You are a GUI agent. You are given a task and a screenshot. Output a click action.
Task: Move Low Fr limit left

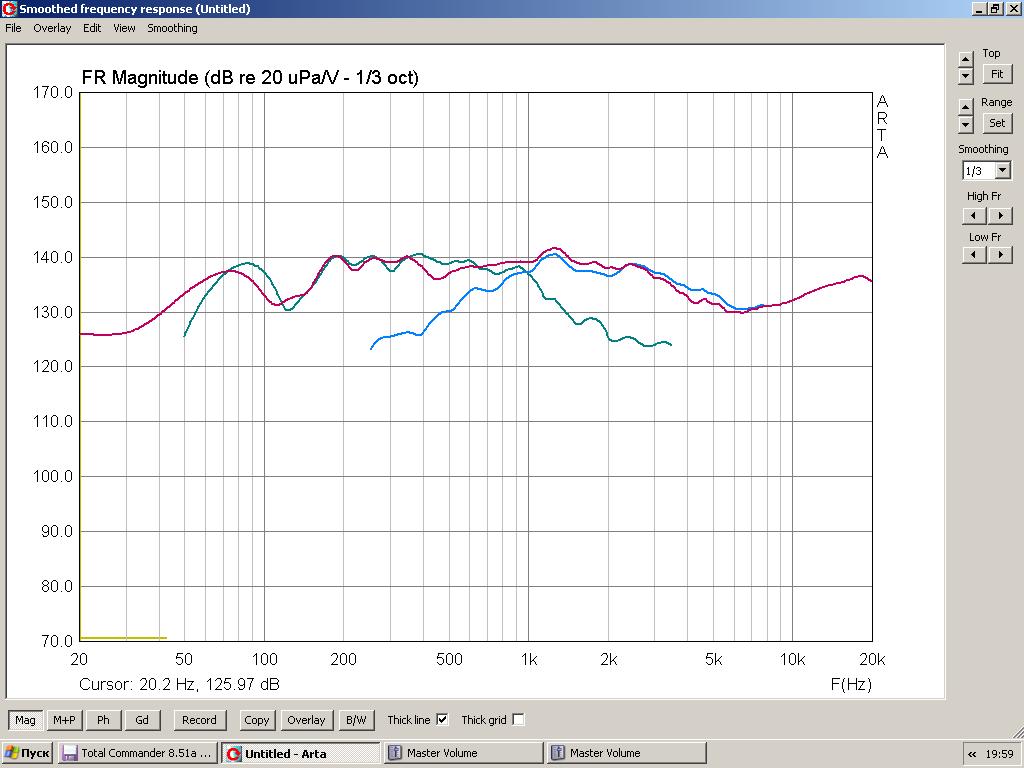point(974,255)
